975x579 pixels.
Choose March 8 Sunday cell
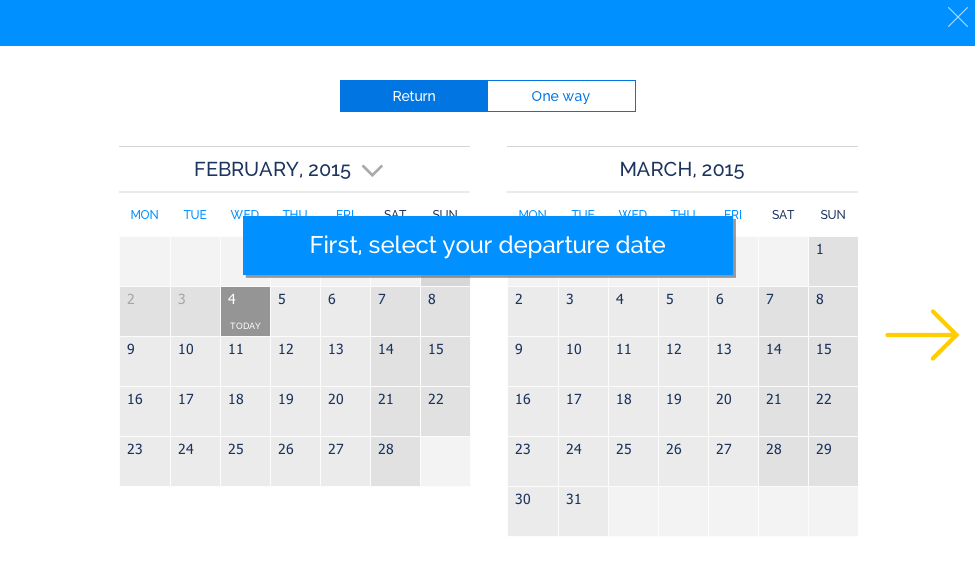pyautogui.click(x=833, y=312)
